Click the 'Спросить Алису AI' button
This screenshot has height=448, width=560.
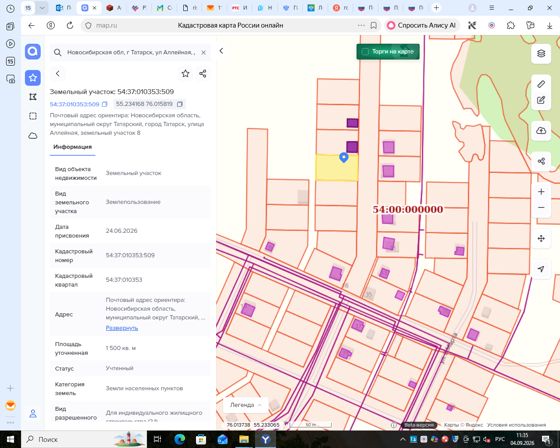tap(422, 25)
